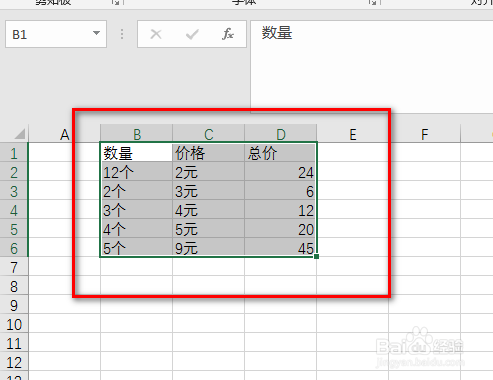Screen dimensions: 493x380
Task: Select row 12 header
Action: pyautogui.click(x=14, y=361)
